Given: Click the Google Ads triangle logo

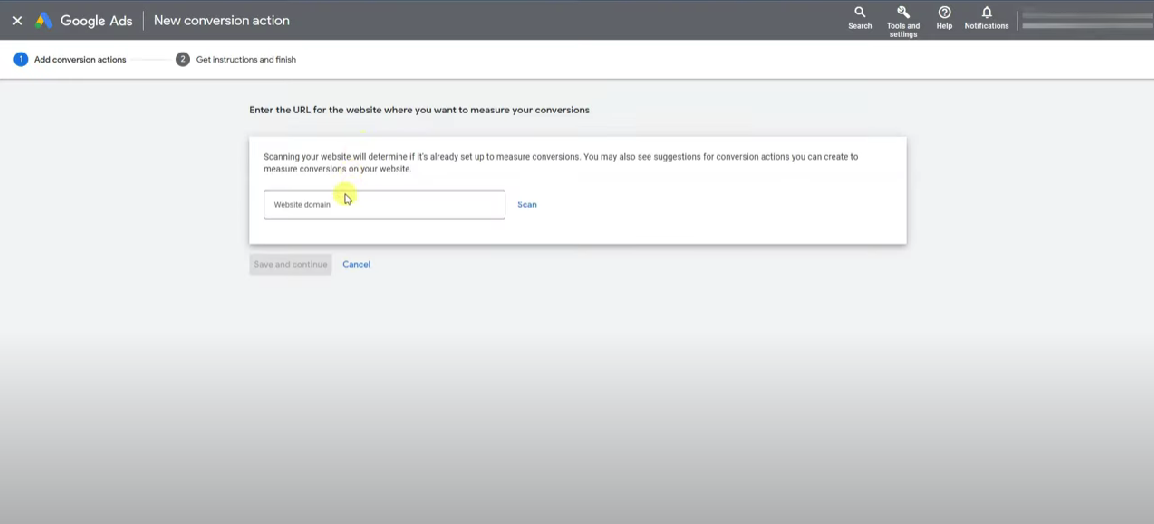Looking at the screenshot, I should coord(43,20).
